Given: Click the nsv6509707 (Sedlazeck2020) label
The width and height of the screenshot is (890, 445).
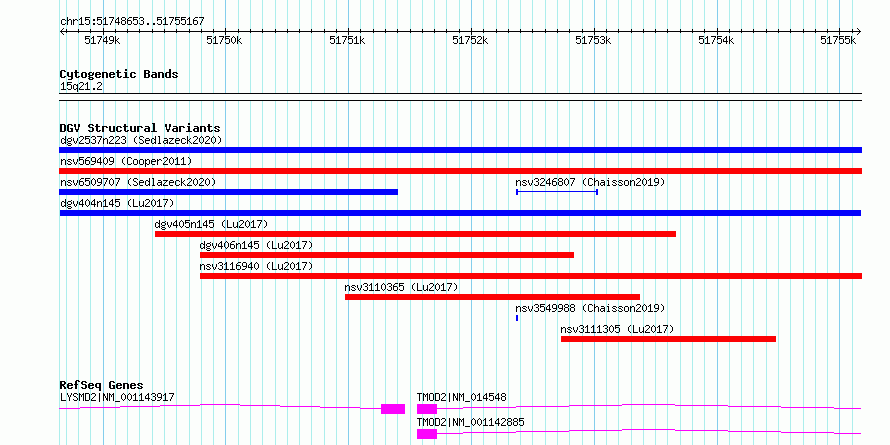Looking at the screenshot, I should 138,182.
